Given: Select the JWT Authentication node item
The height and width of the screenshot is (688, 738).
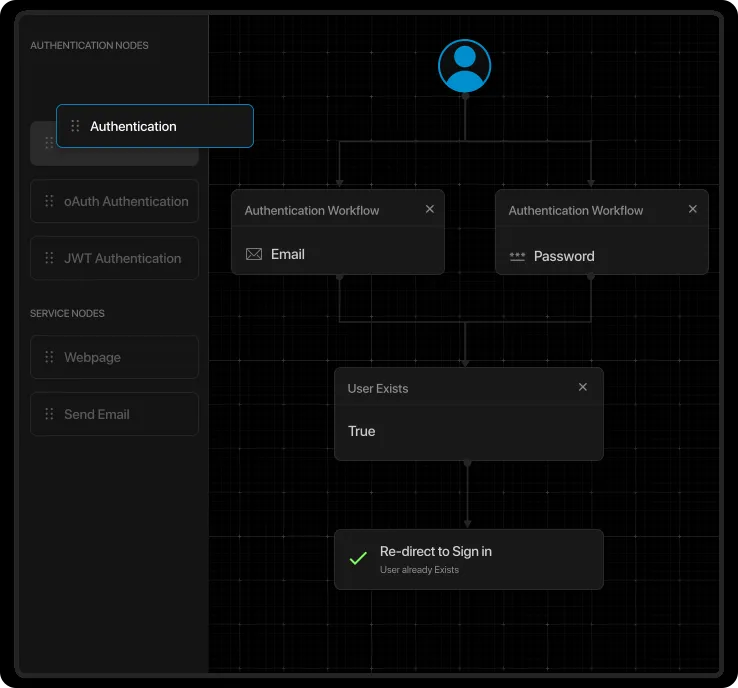Looking at the screenshot, I should coord(122,258).
